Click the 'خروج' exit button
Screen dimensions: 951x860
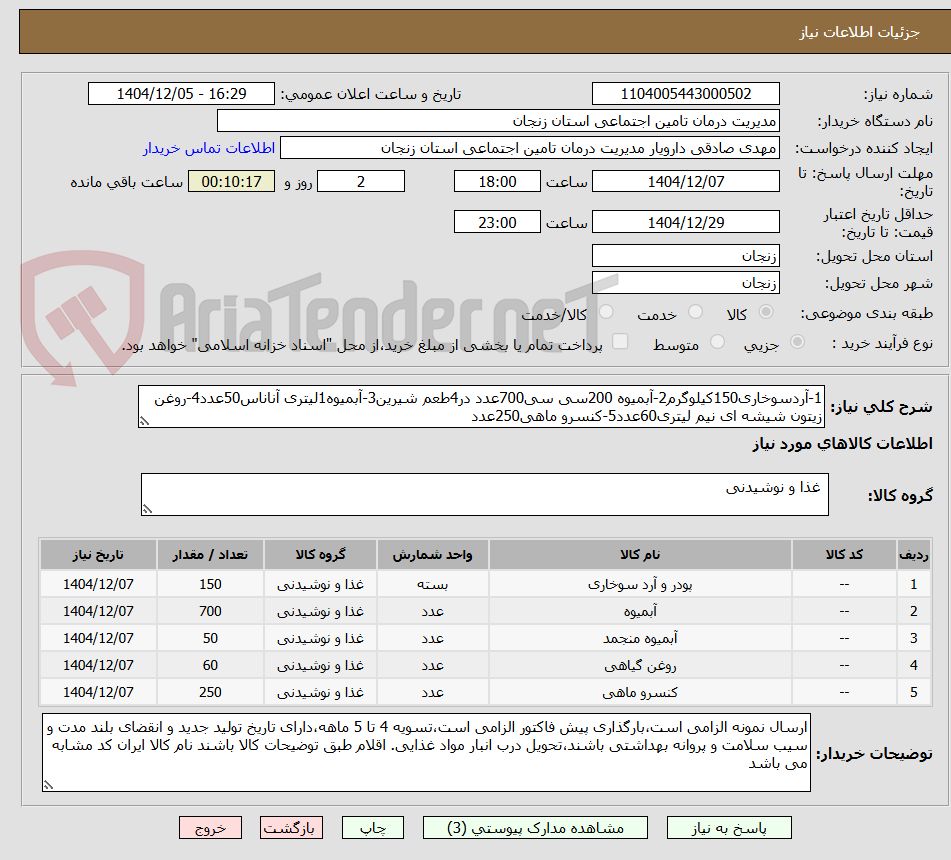point(210,828)
